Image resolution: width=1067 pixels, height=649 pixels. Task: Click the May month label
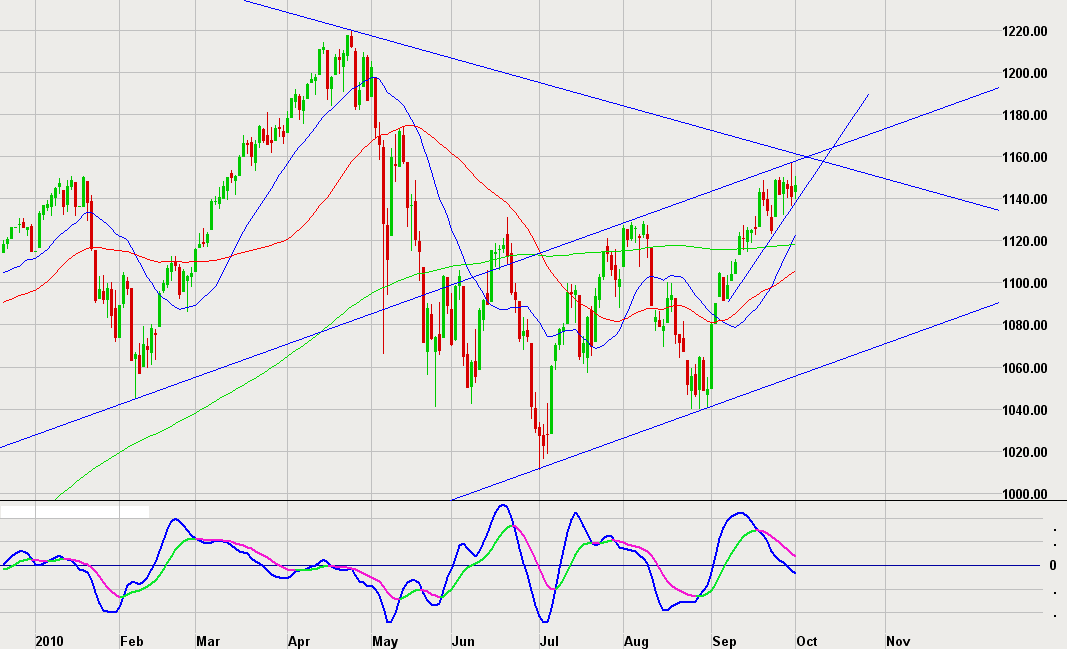[x=385, y=640]
